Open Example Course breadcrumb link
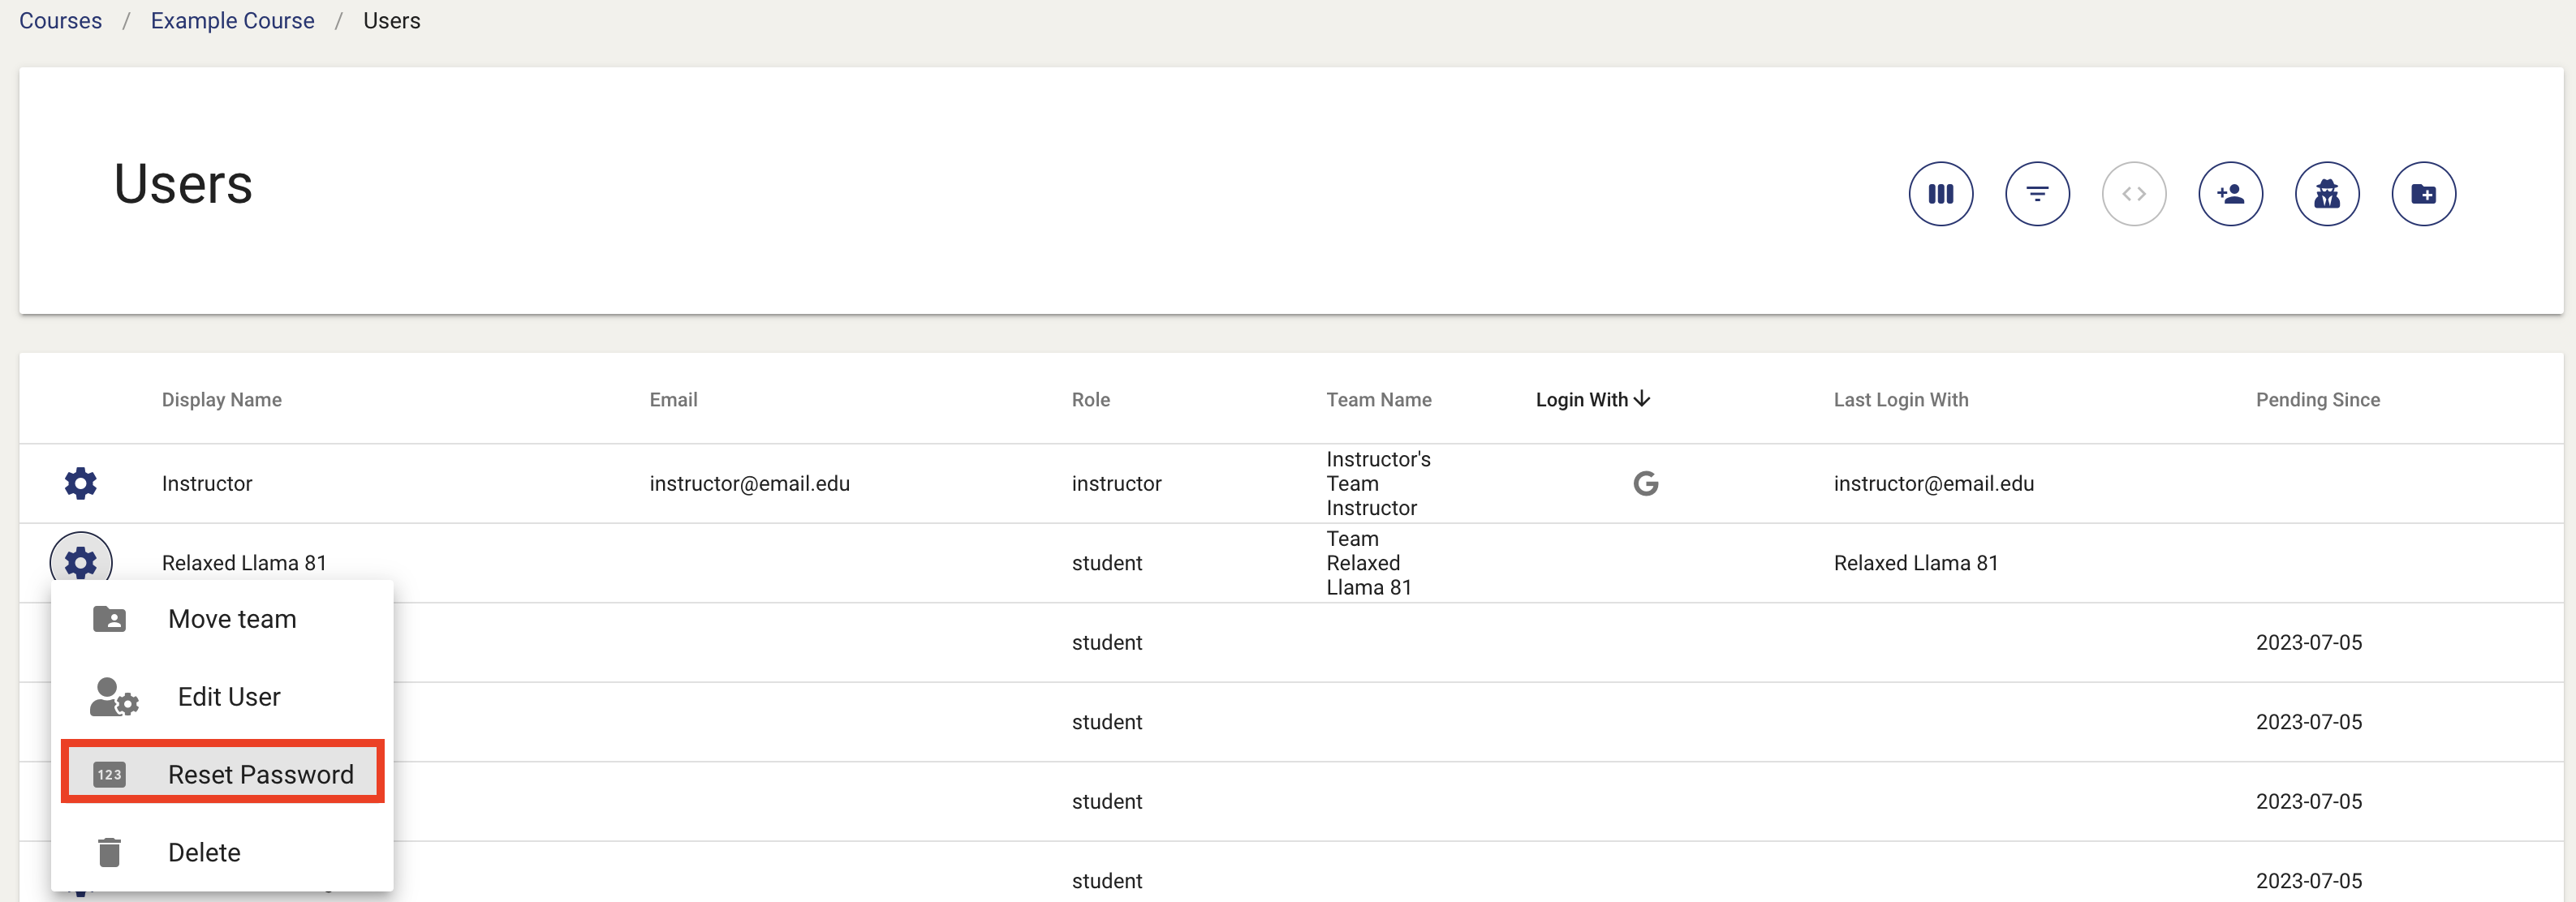Image resolution: width=2576 pixels, height=902 pixels. 232,21
